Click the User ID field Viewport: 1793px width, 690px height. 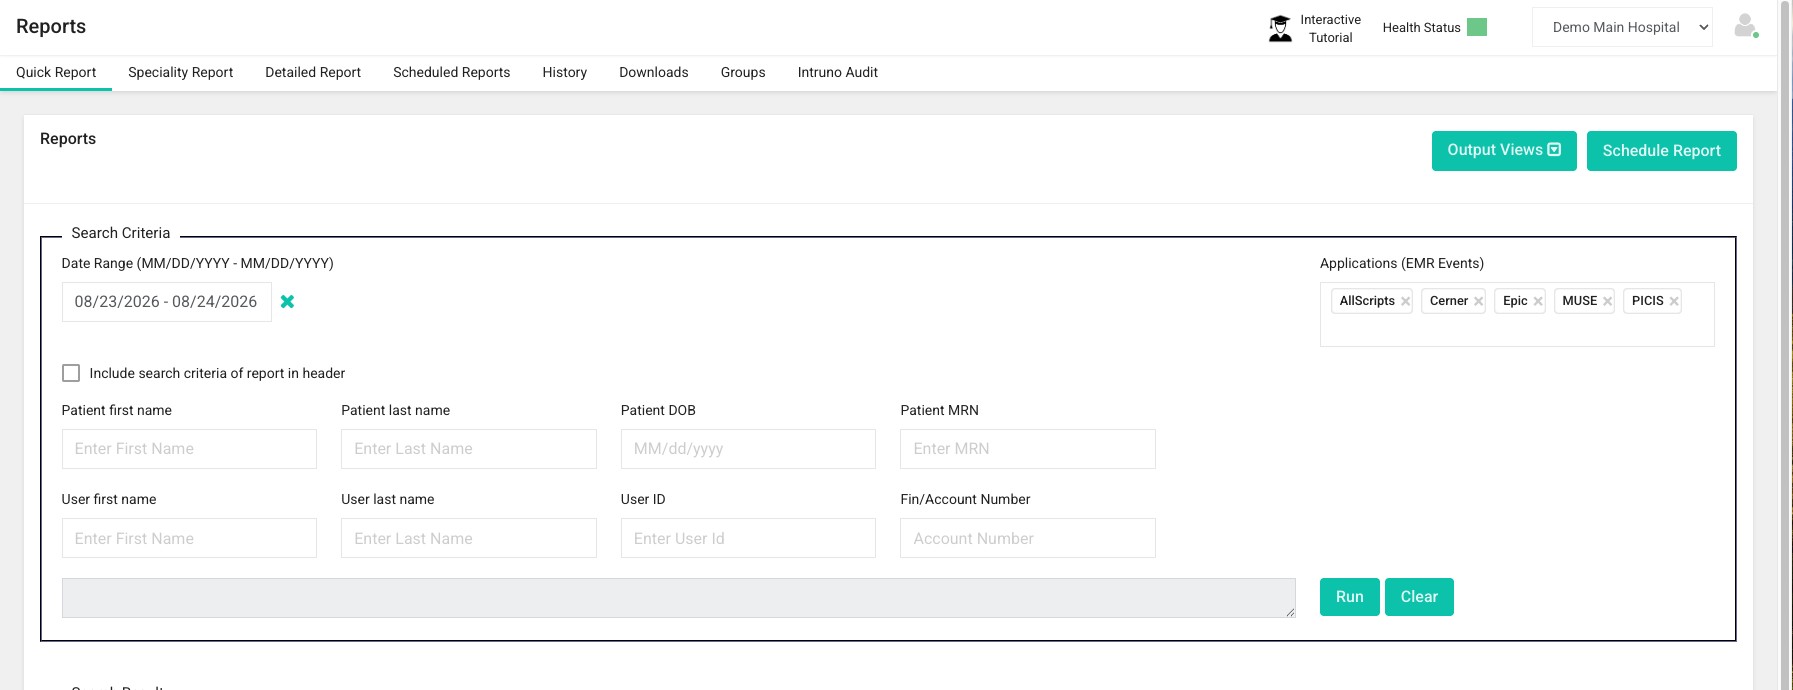[x=748, y=538]
